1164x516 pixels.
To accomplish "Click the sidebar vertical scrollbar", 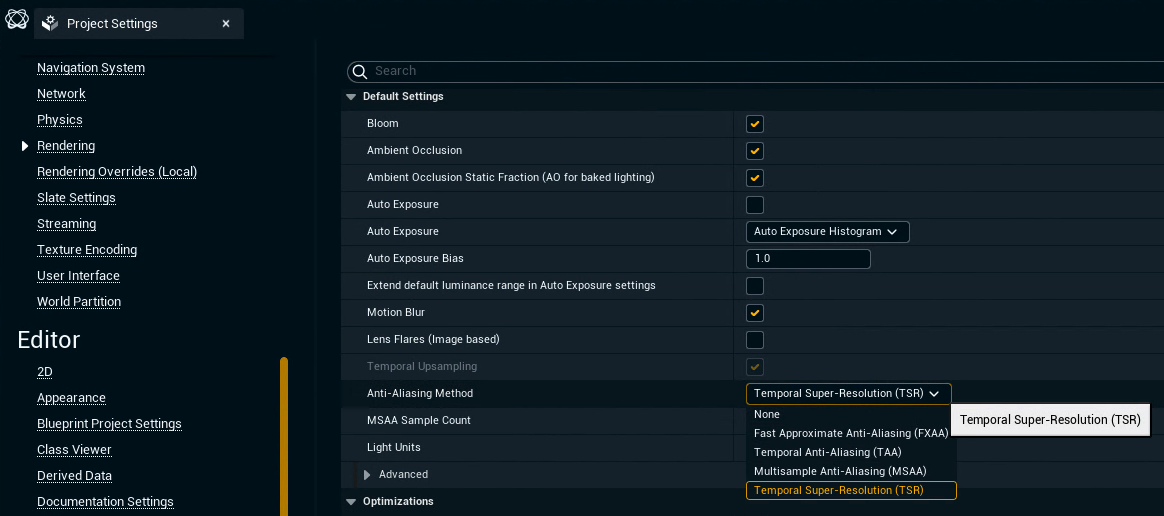I will pyautogui.click(x=284, y=436).
